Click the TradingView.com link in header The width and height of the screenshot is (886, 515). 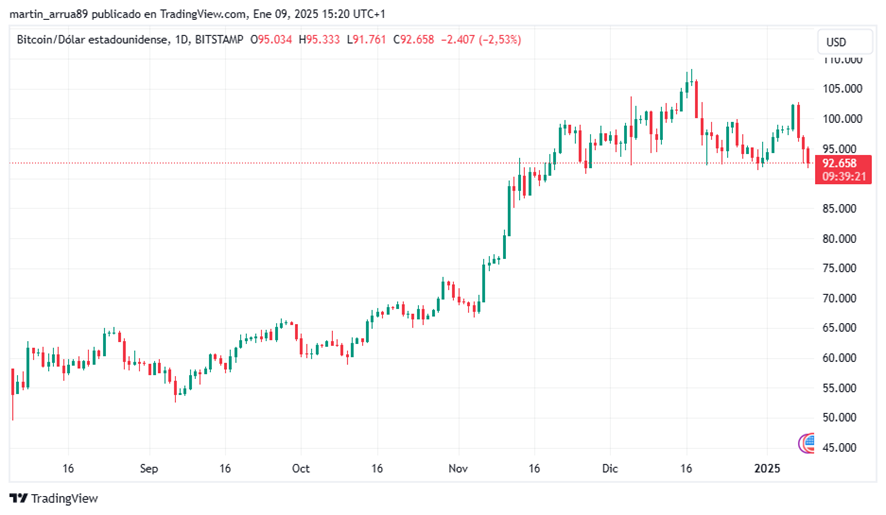coord(203,14)
